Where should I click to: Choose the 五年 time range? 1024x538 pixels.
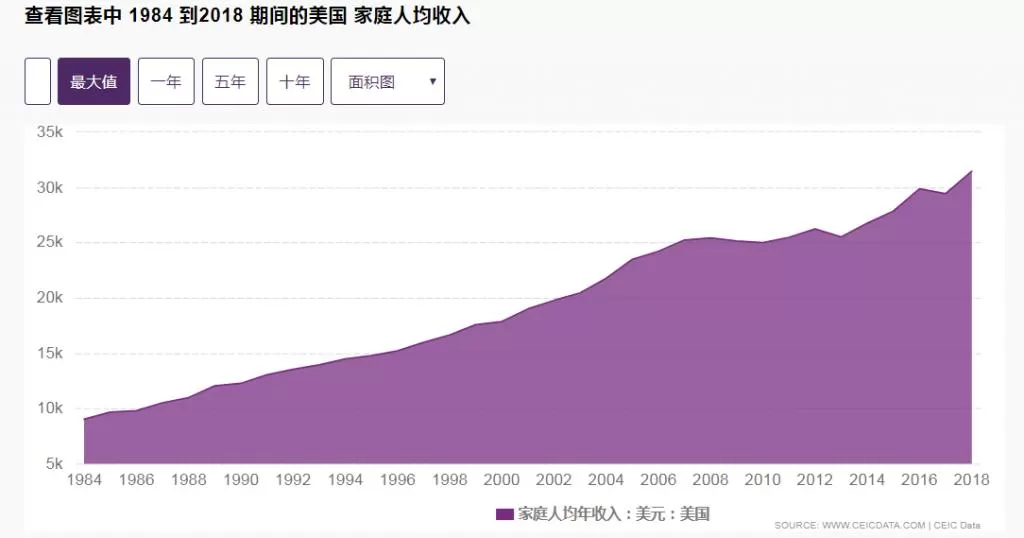(231, 82)
